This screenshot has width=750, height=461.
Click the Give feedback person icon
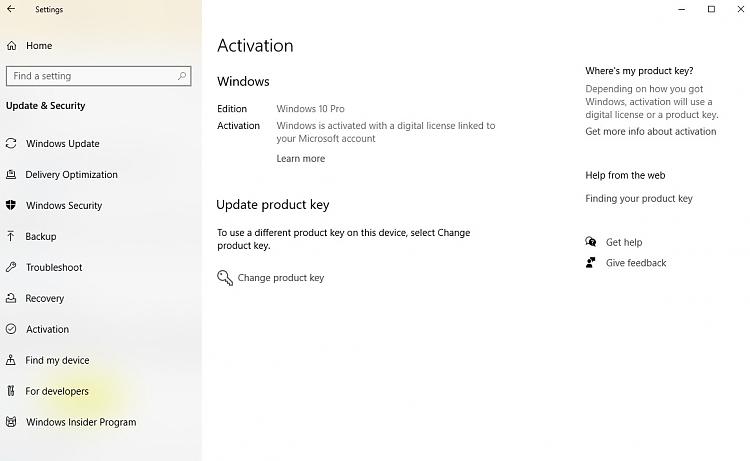591,263
